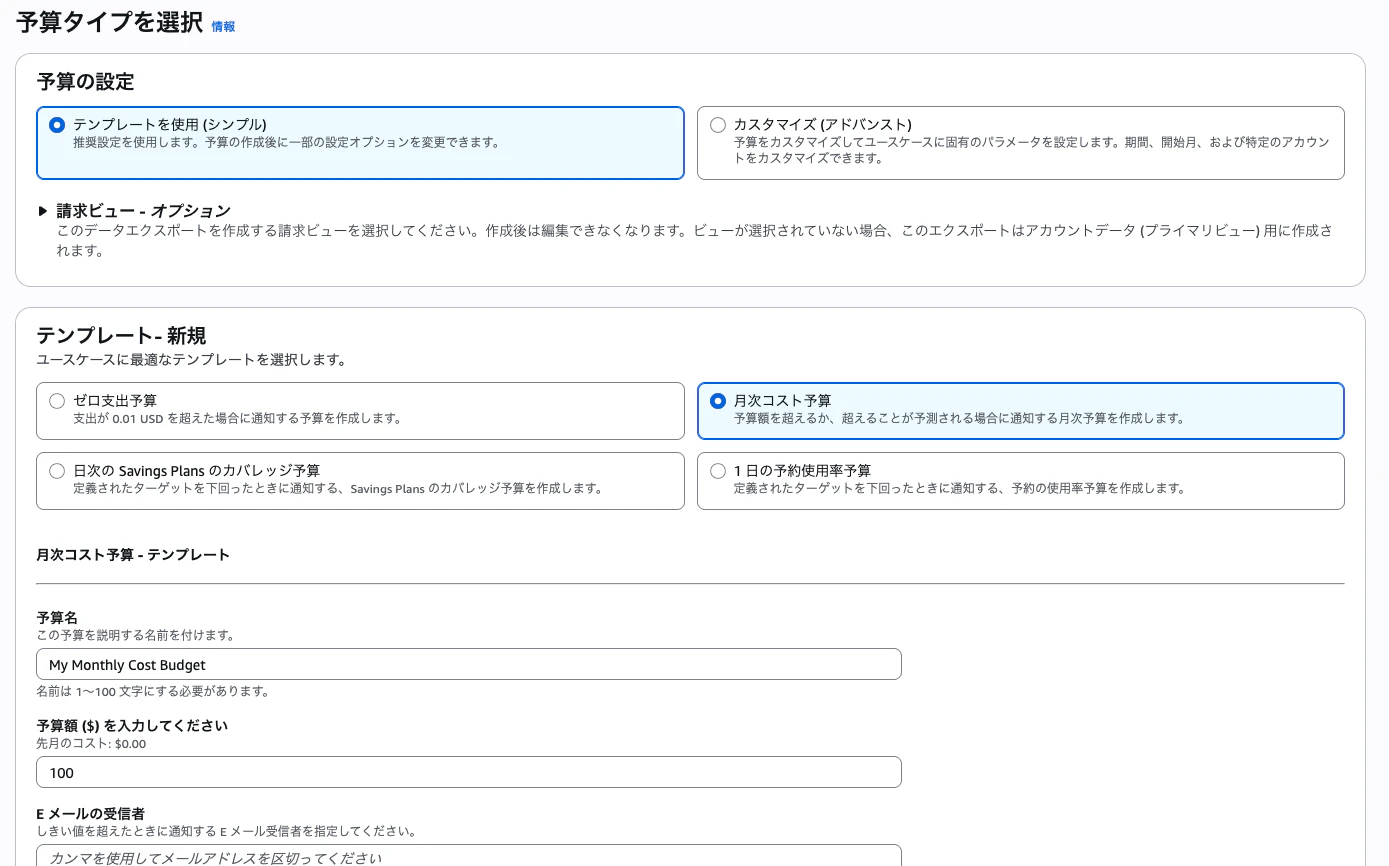Select the テンプレートを使用 (シンプル) radio button

(x=58, y=127)
